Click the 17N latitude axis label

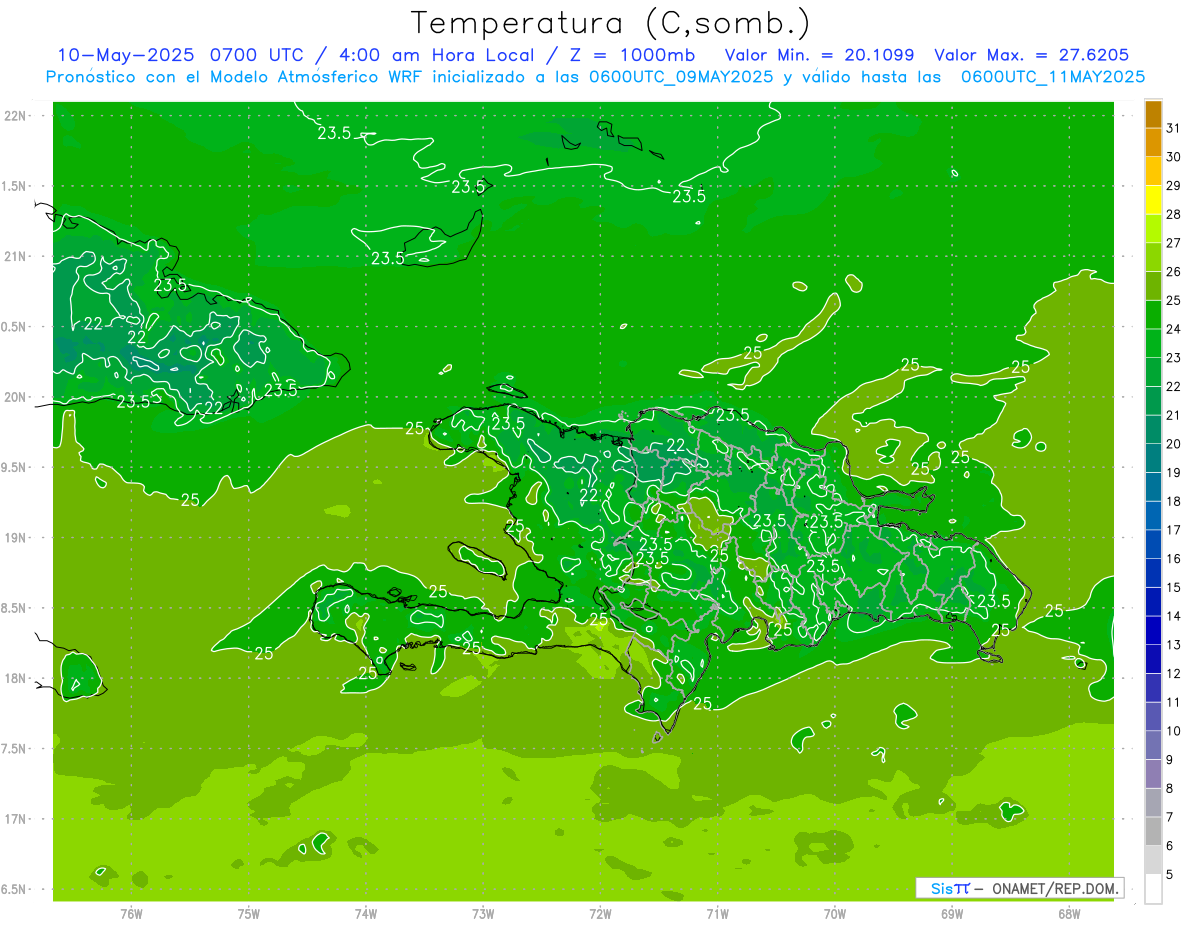pyautogui.click(x=15, y=819)
